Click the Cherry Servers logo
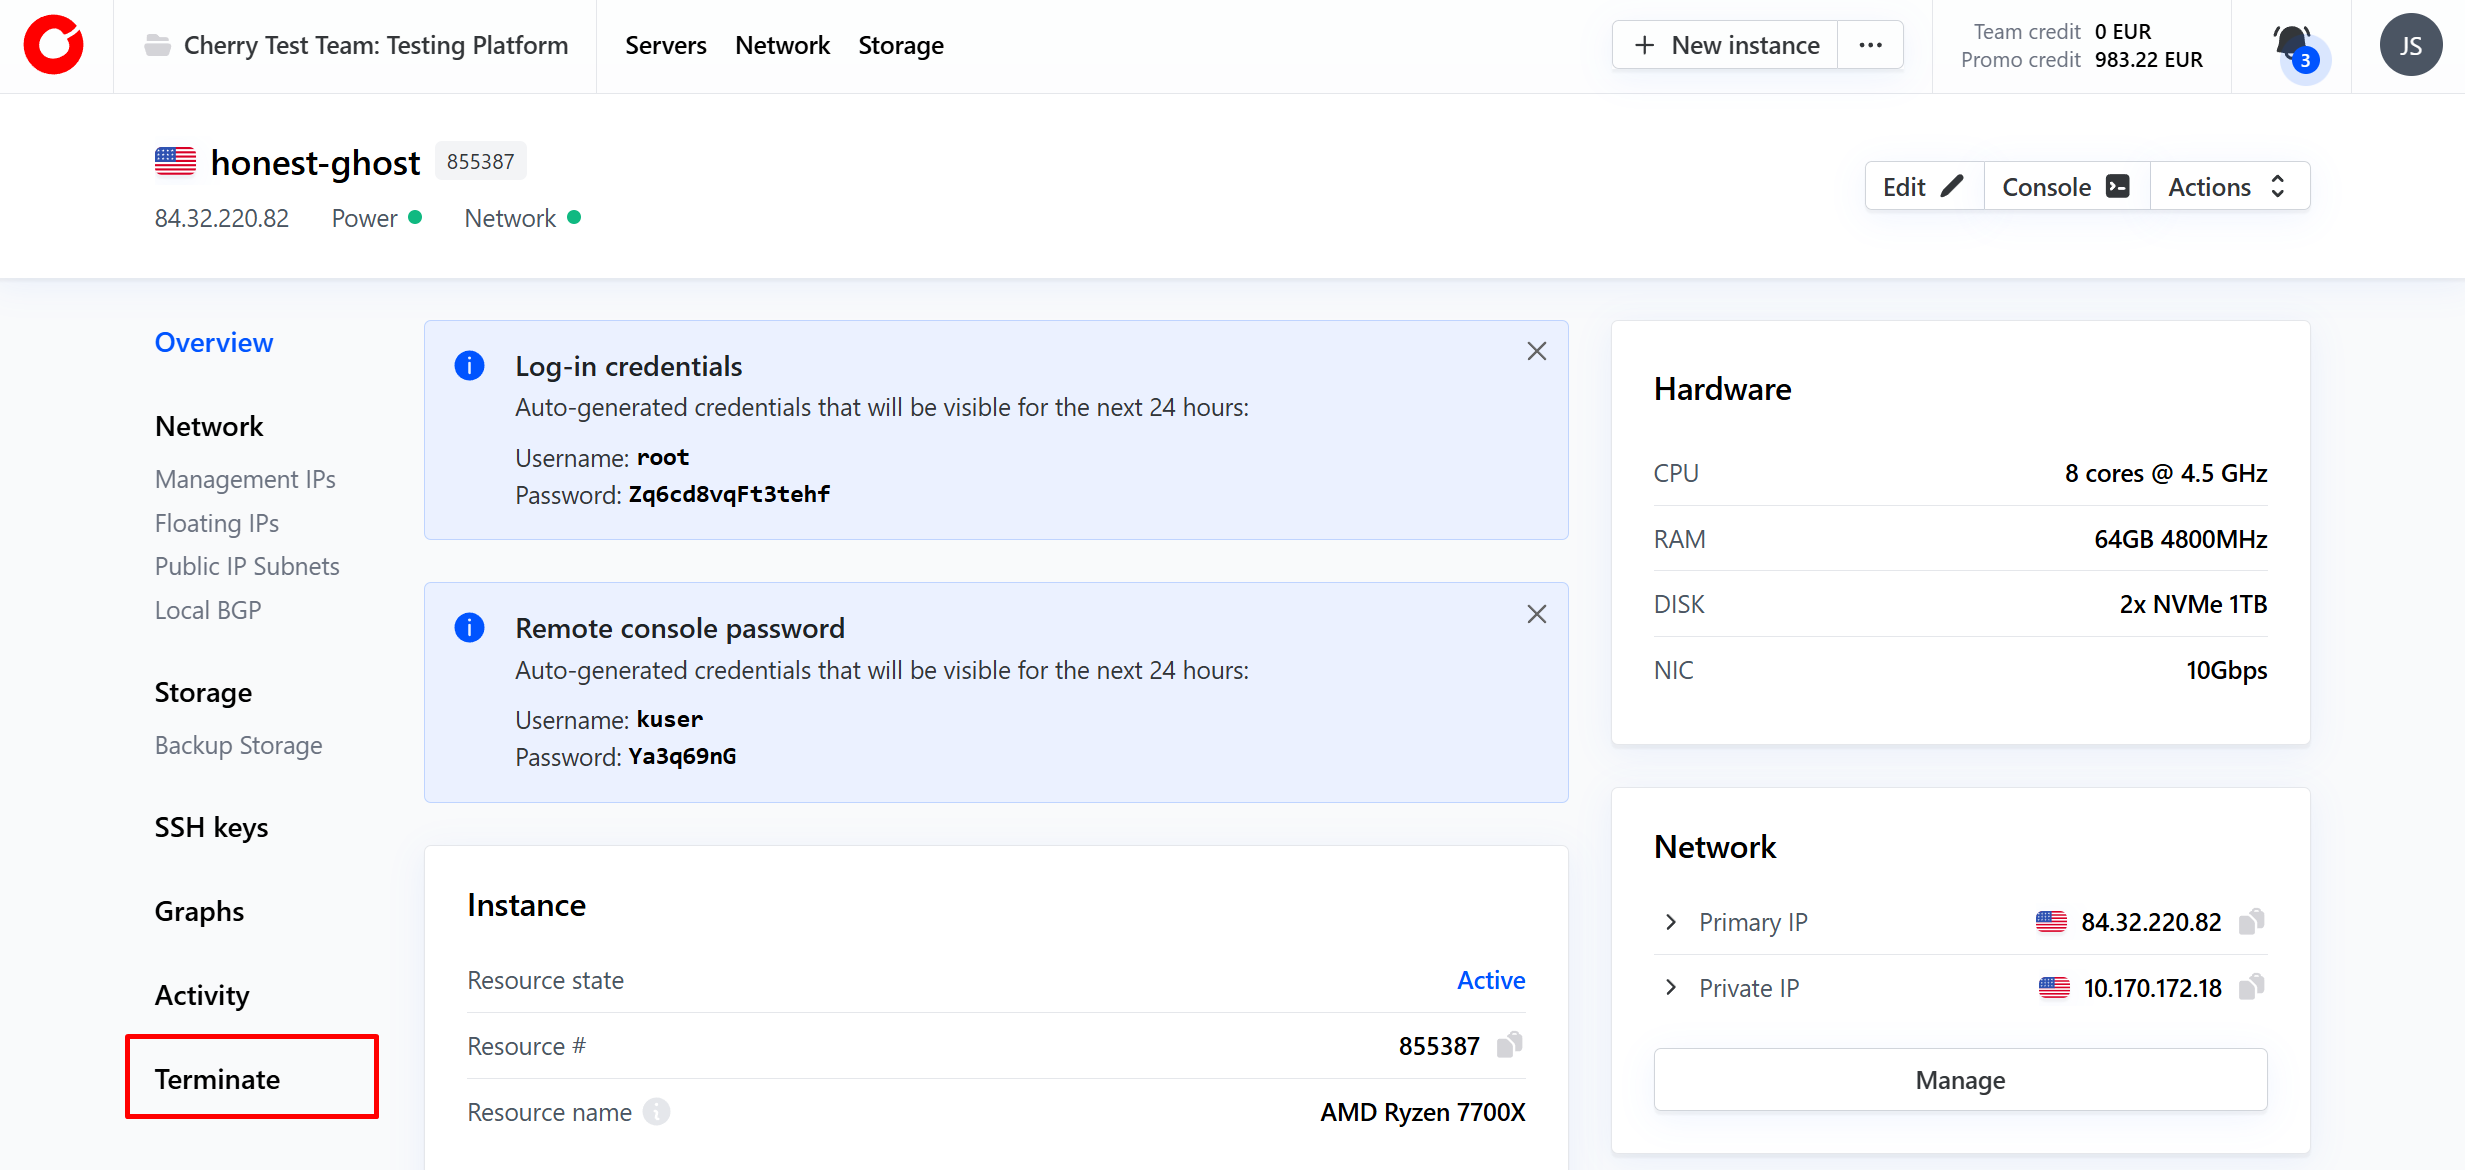Viewport: 2465px width, 1170px height. coord(54,45)
